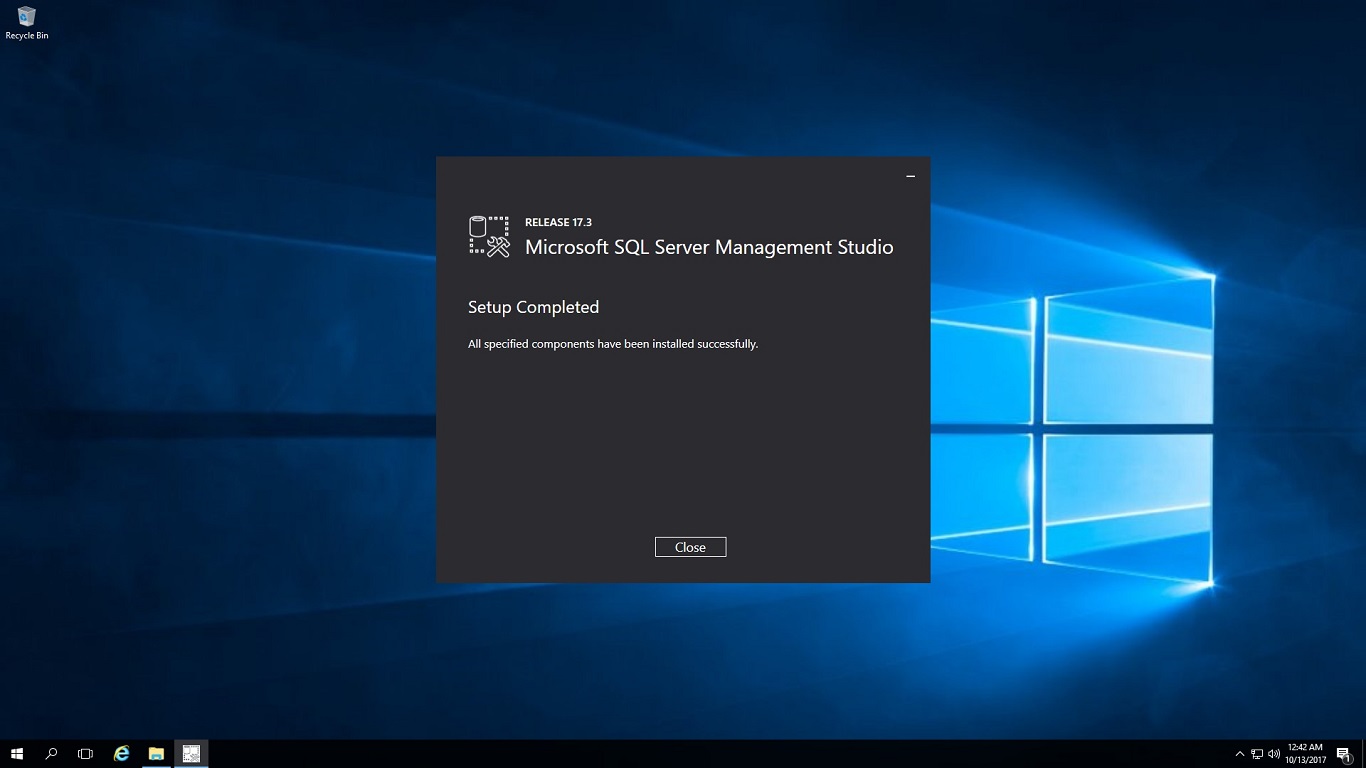The width and height of the screenshot is (1366, 768).
Task: Open the network status tray icon
Action: coord(1257,754)
